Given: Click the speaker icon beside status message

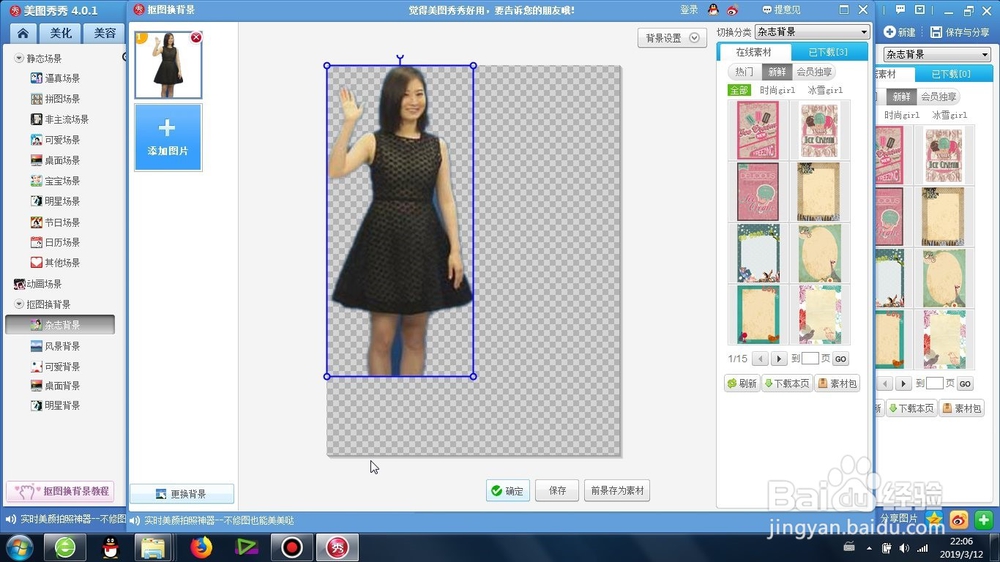Looking at the screenshot, I should (x=135, y=521).
